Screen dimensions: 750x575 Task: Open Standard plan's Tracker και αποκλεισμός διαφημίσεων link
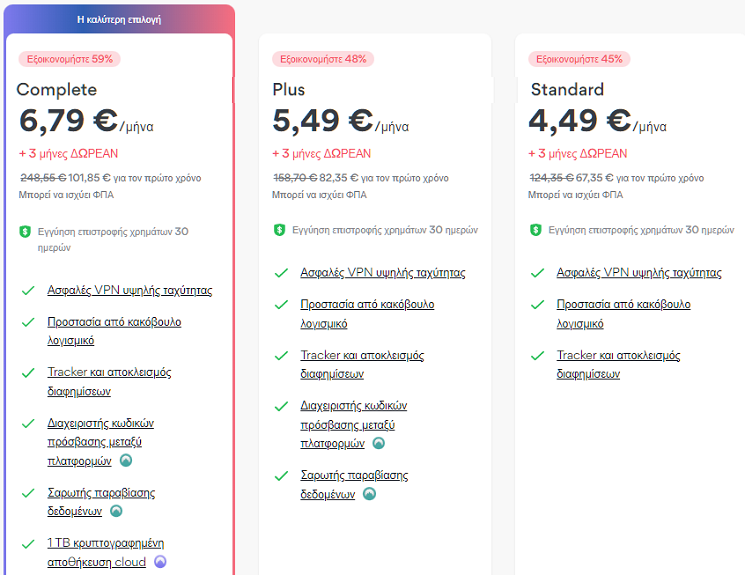click(x=618, y=365)
